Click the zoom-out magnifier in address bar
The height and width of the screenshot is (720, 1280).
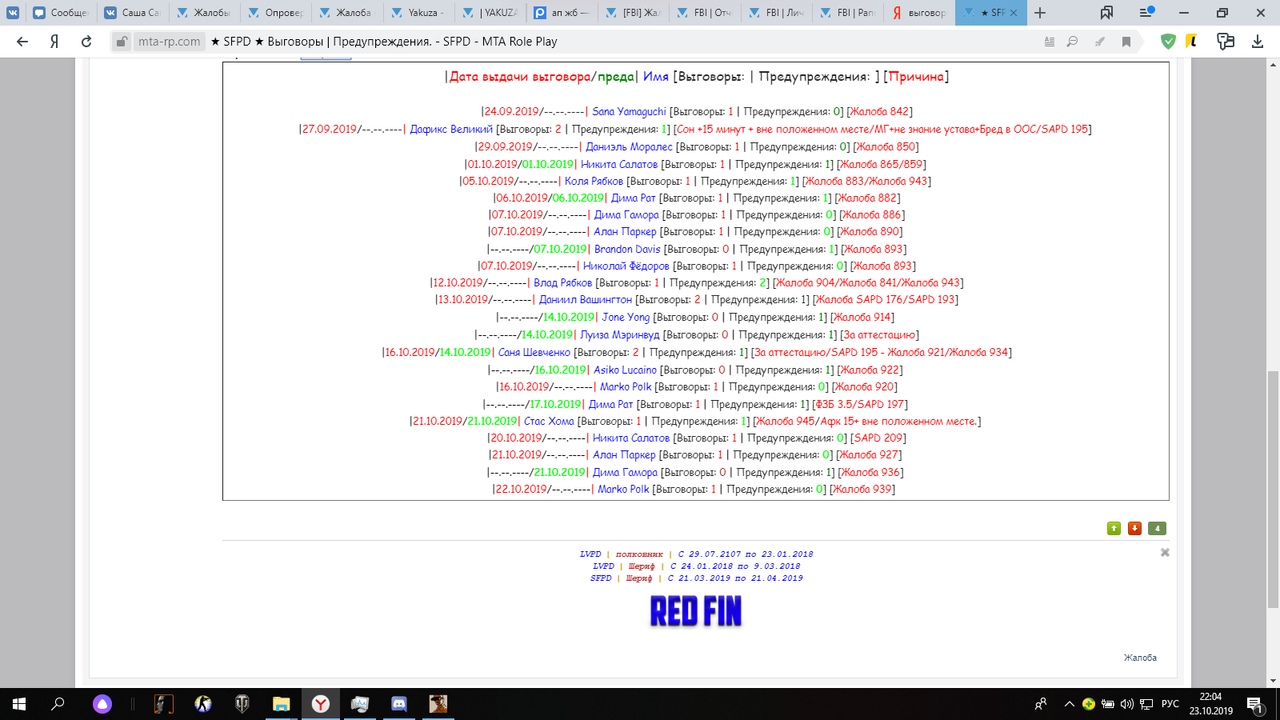[1073, 42]
